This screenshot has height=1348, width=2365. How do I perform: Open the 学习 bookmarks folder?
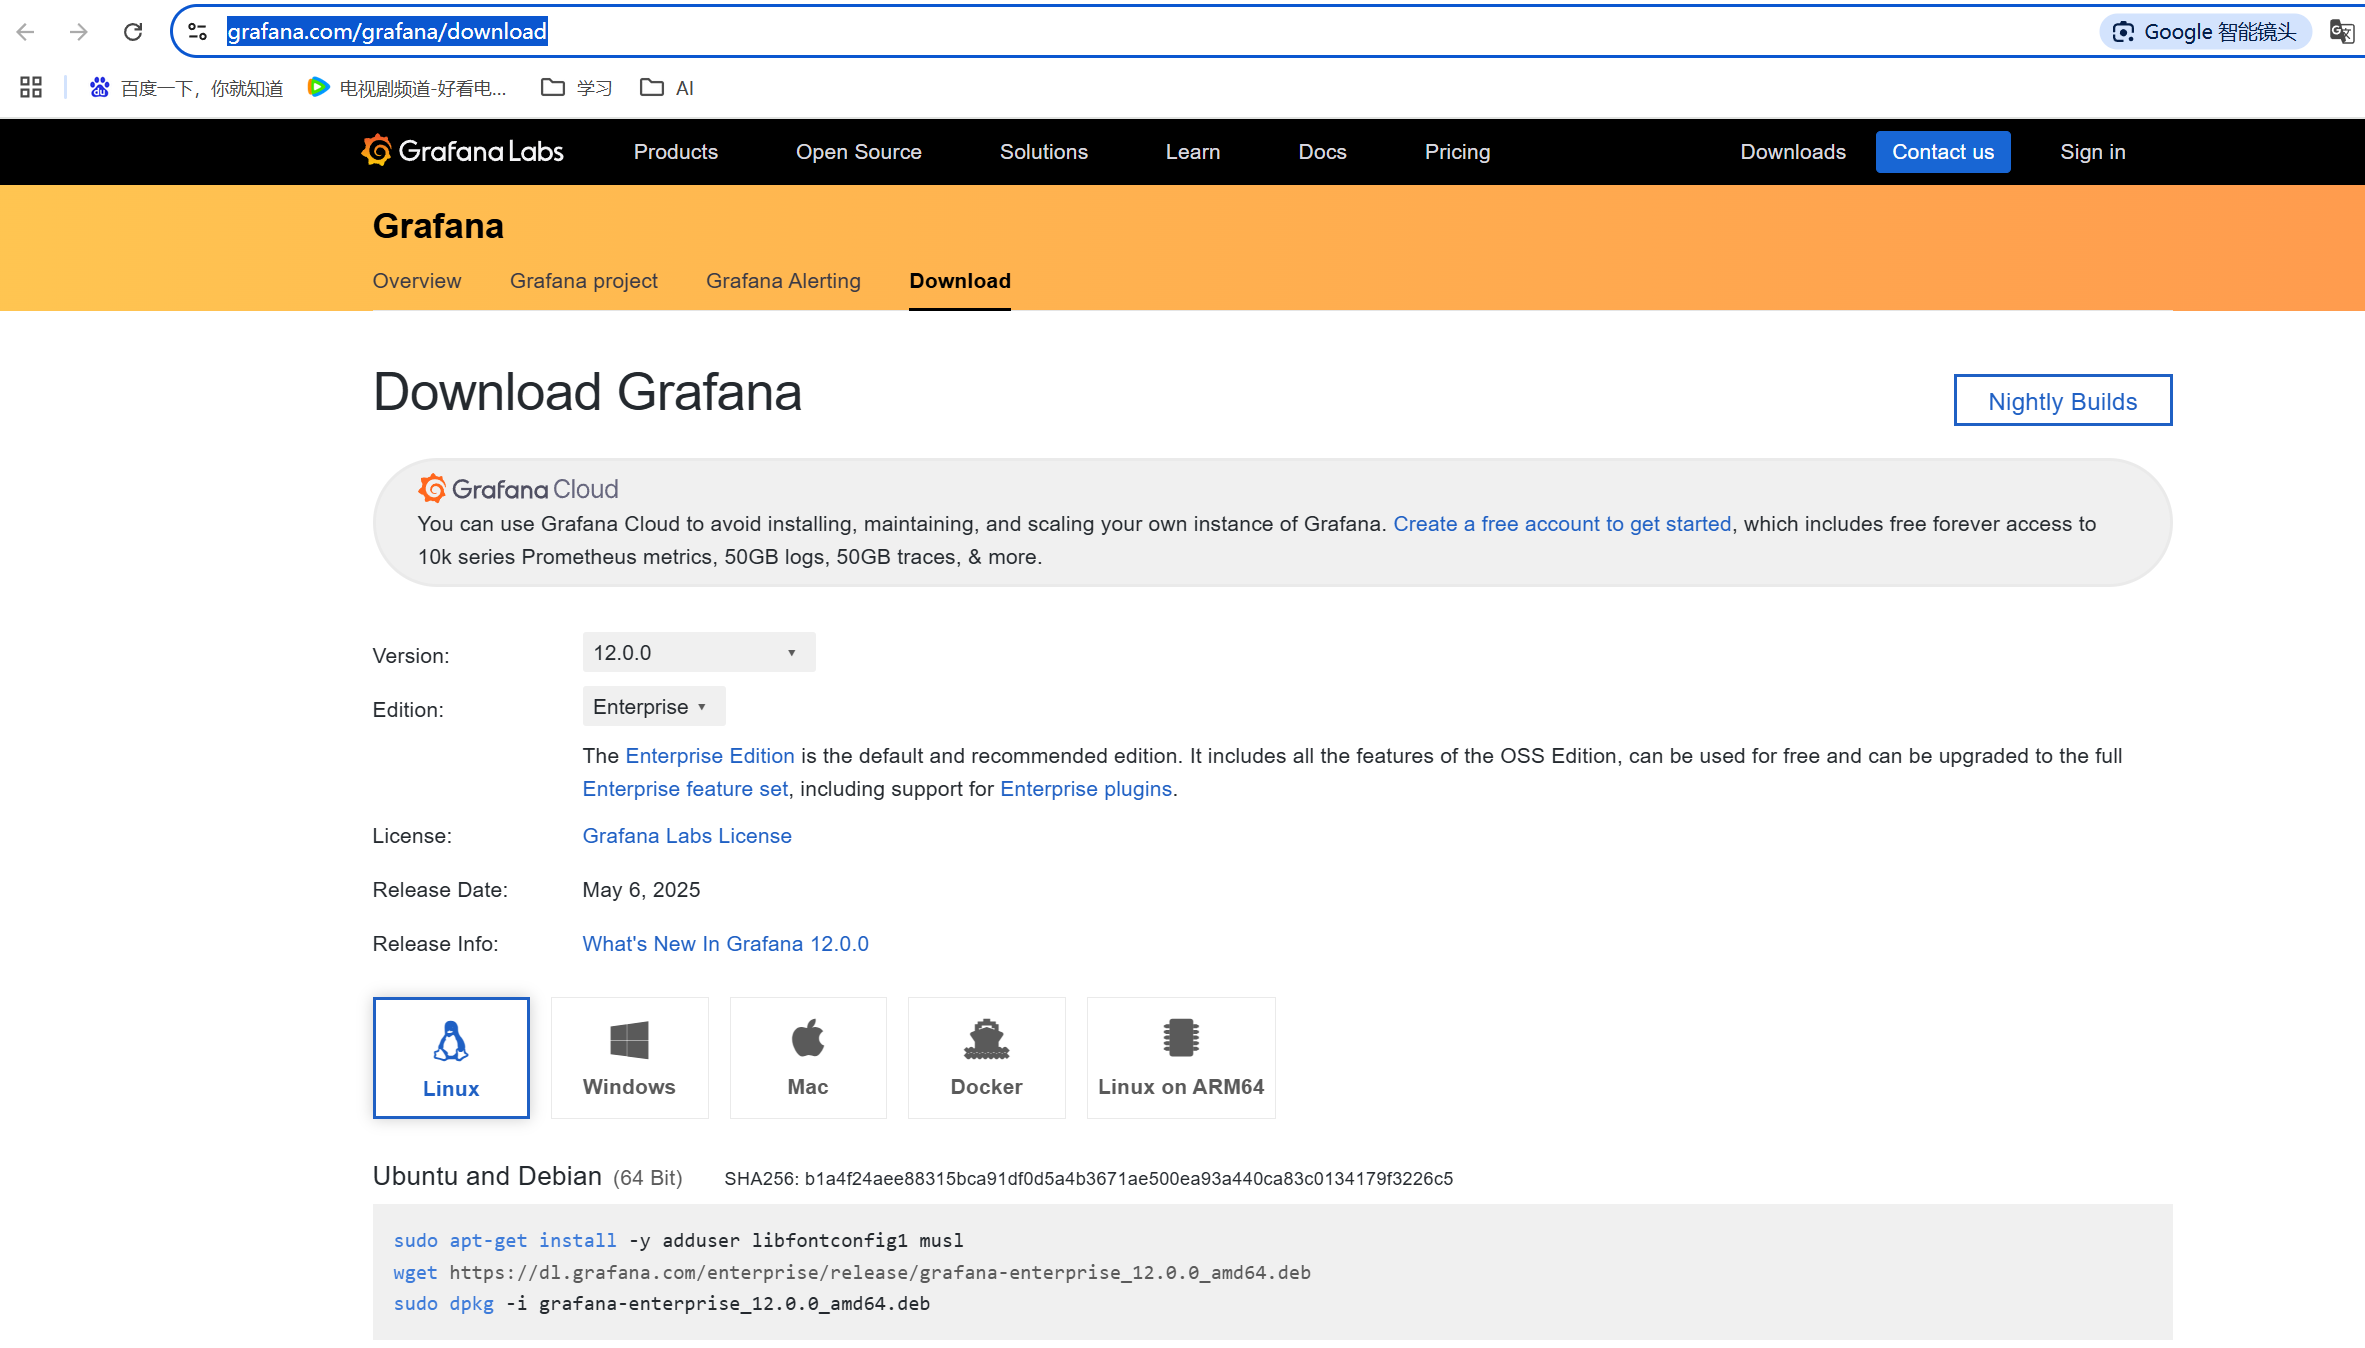[x=576, y=88]
